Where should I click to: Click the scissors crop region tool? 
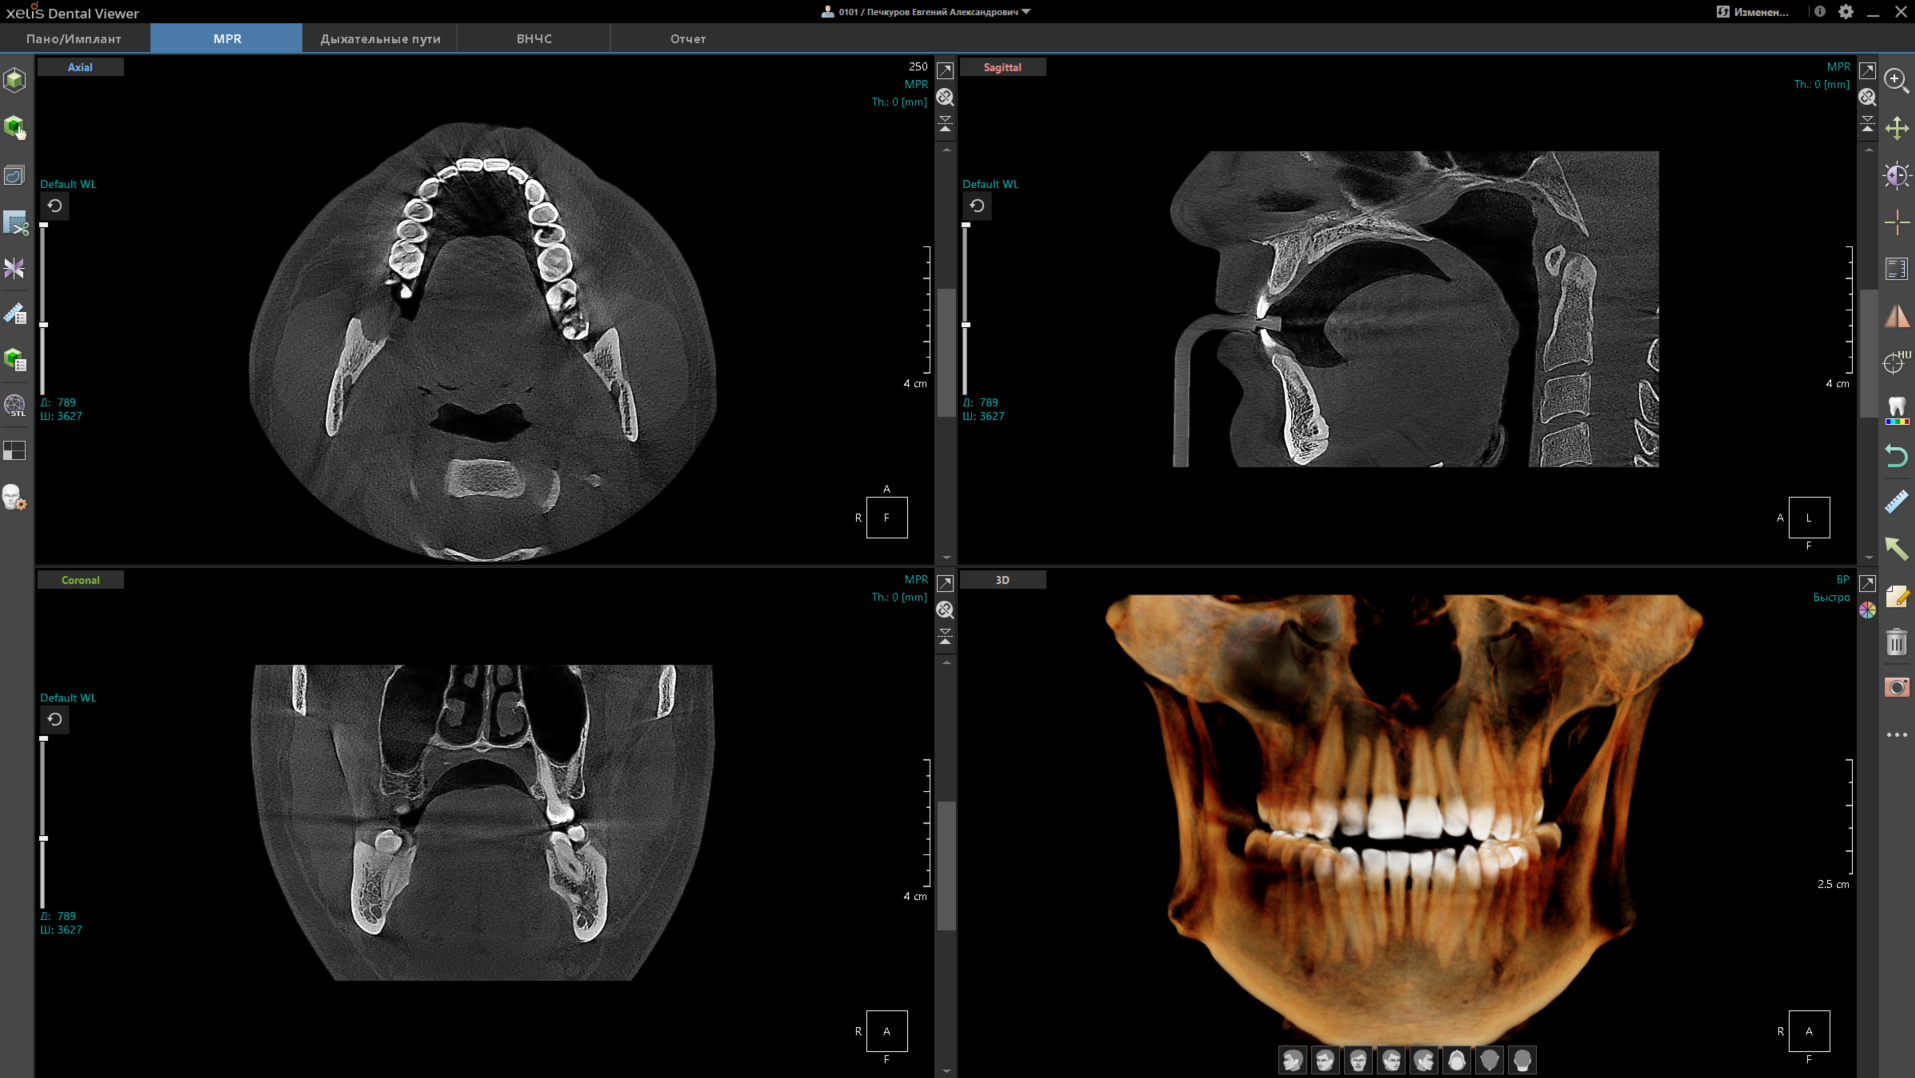click(15, 223)
